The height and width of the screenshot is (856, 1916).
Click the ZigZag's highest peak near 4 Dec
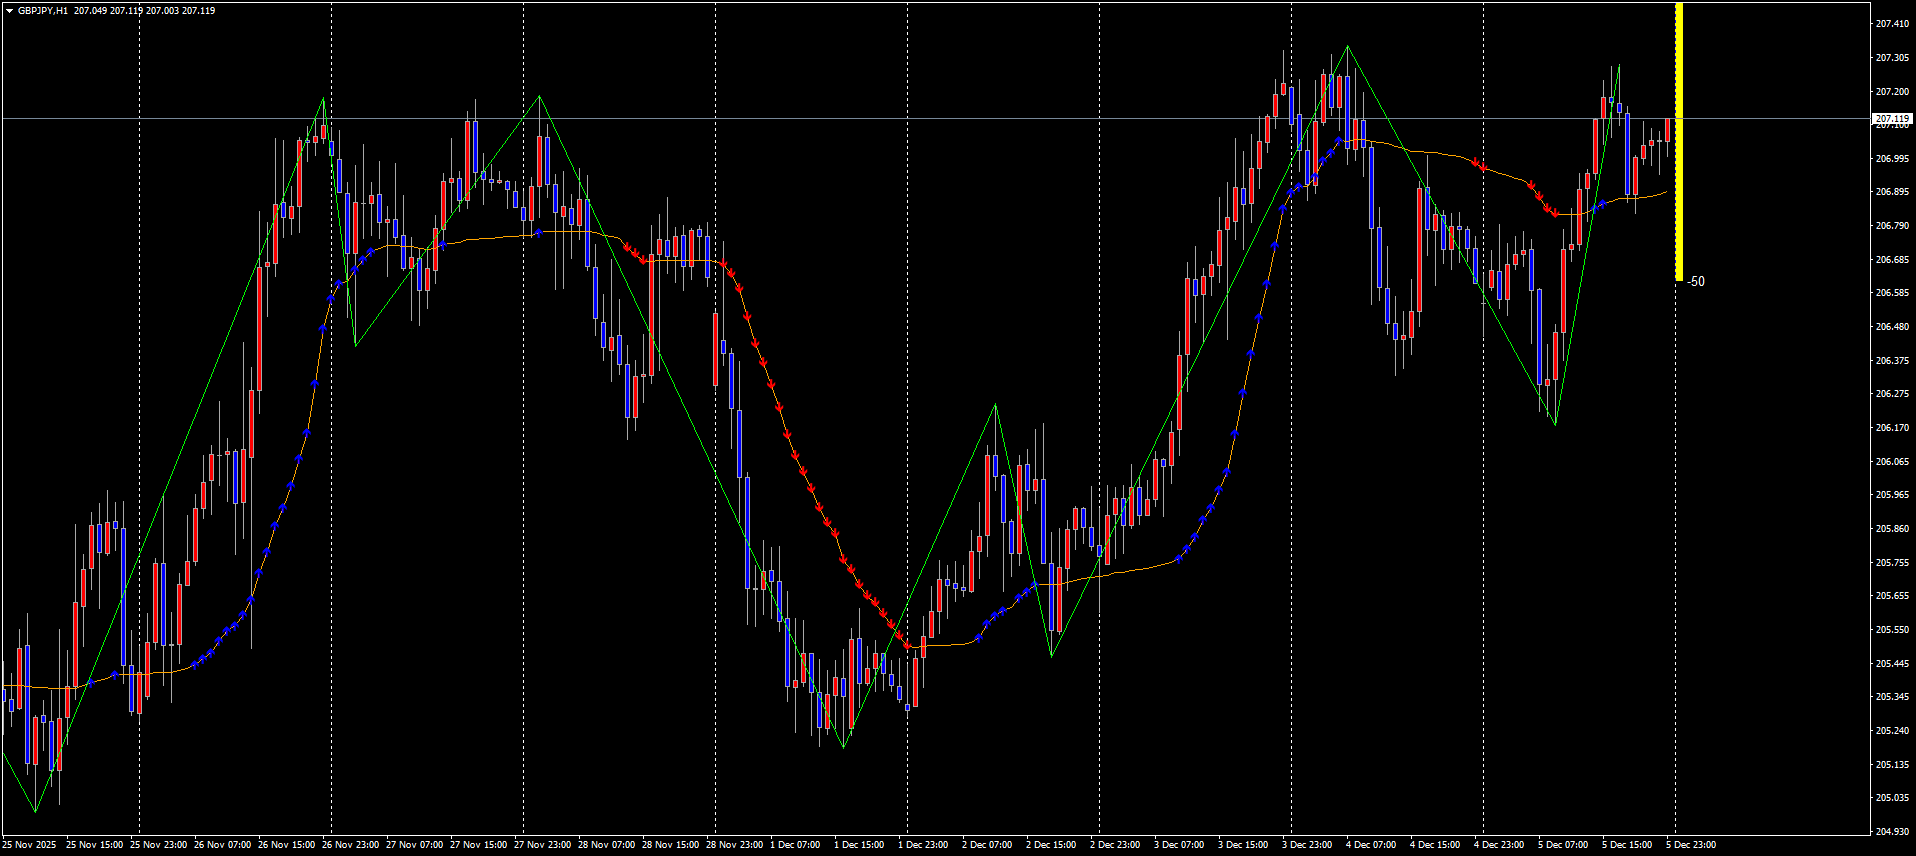coord(1347,46)
